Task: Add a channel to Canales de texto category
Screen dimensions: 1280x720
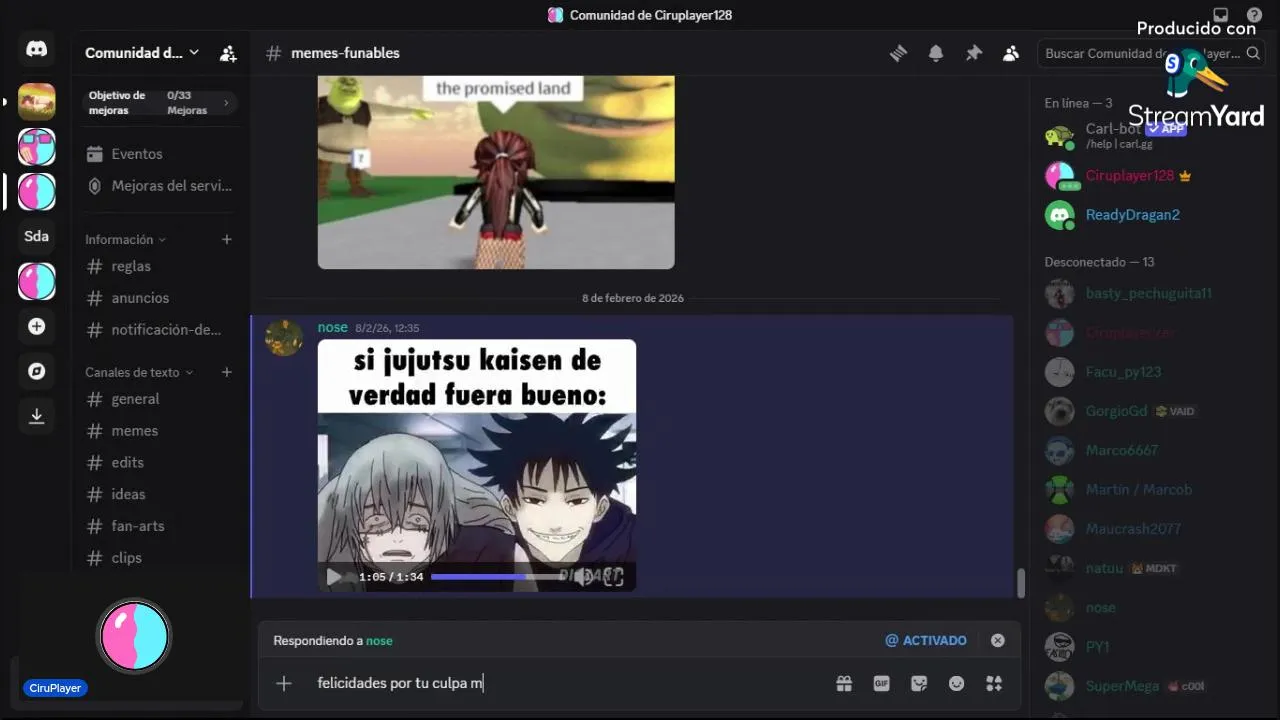Action: pos(227,372)
